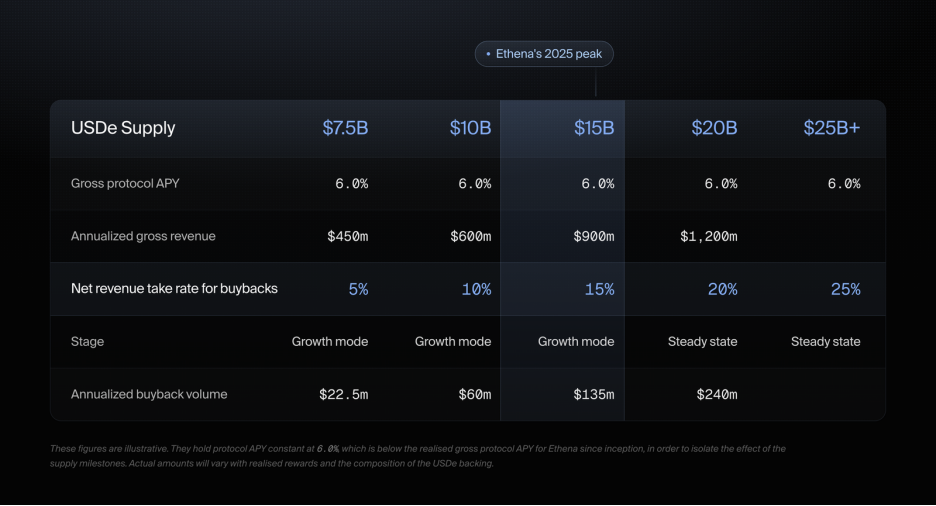This screenshot has width=936, height=506.
Task: Click the blue dot in the peak badge
Action: point(488,54)
